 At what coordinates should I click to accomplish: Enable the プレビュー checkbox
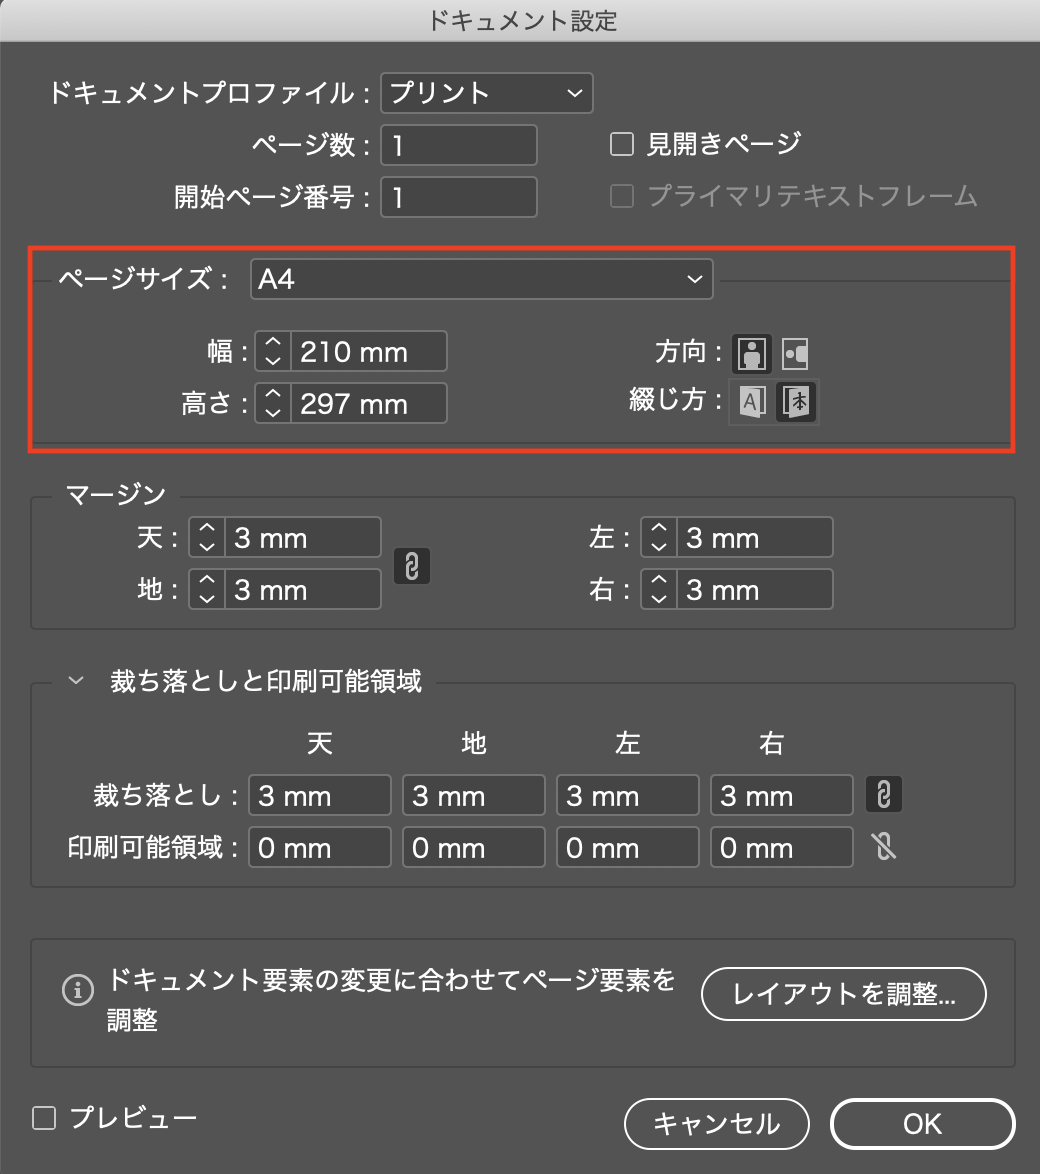click(44, 1118)
